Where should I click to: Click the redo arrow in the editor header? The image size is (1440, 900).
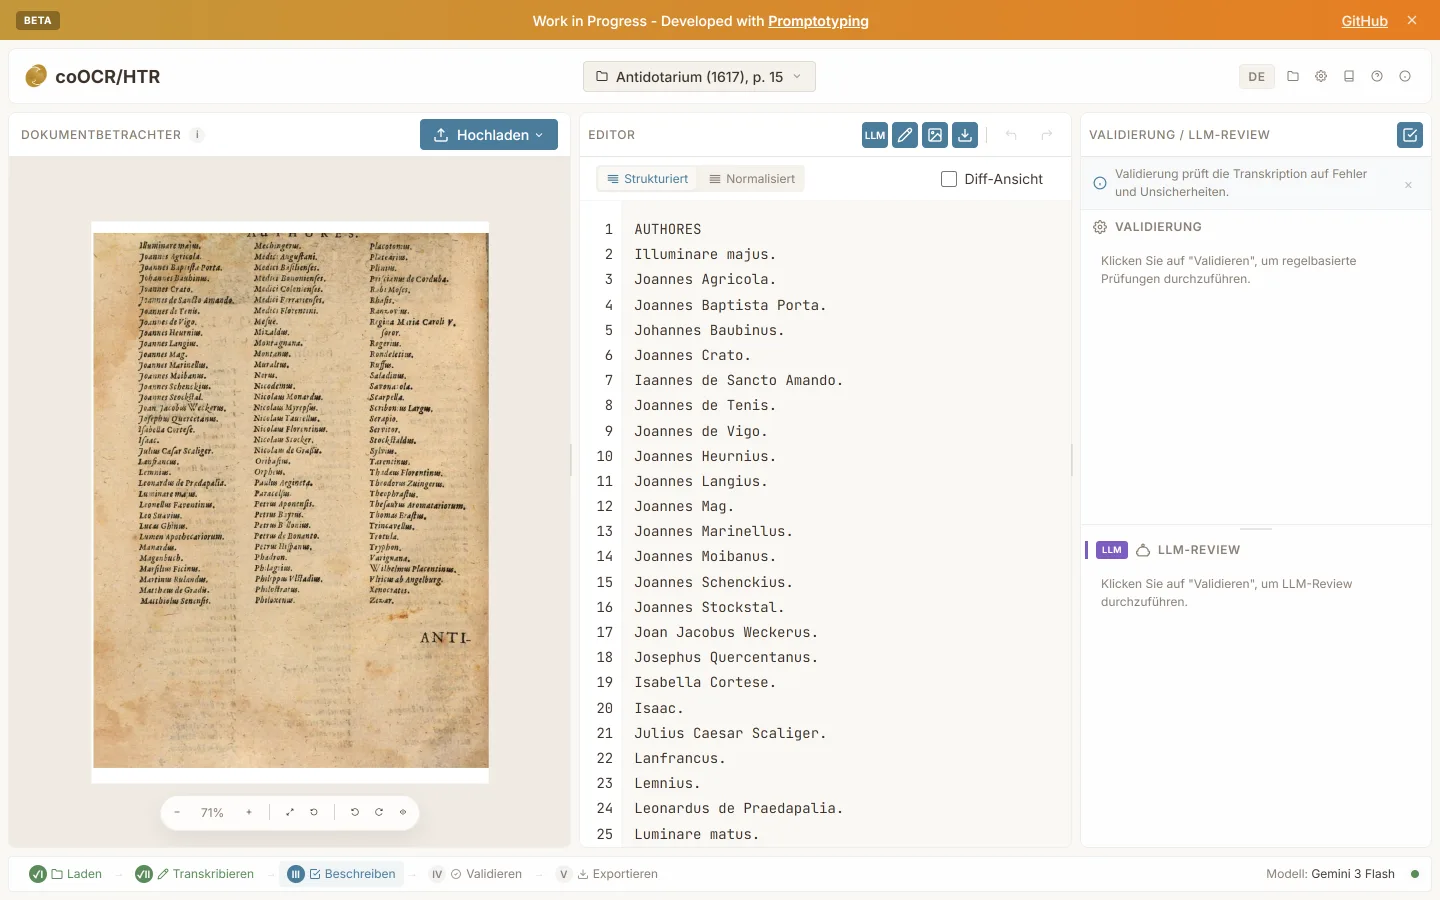pyautogui.click(x=1047, y=135)
